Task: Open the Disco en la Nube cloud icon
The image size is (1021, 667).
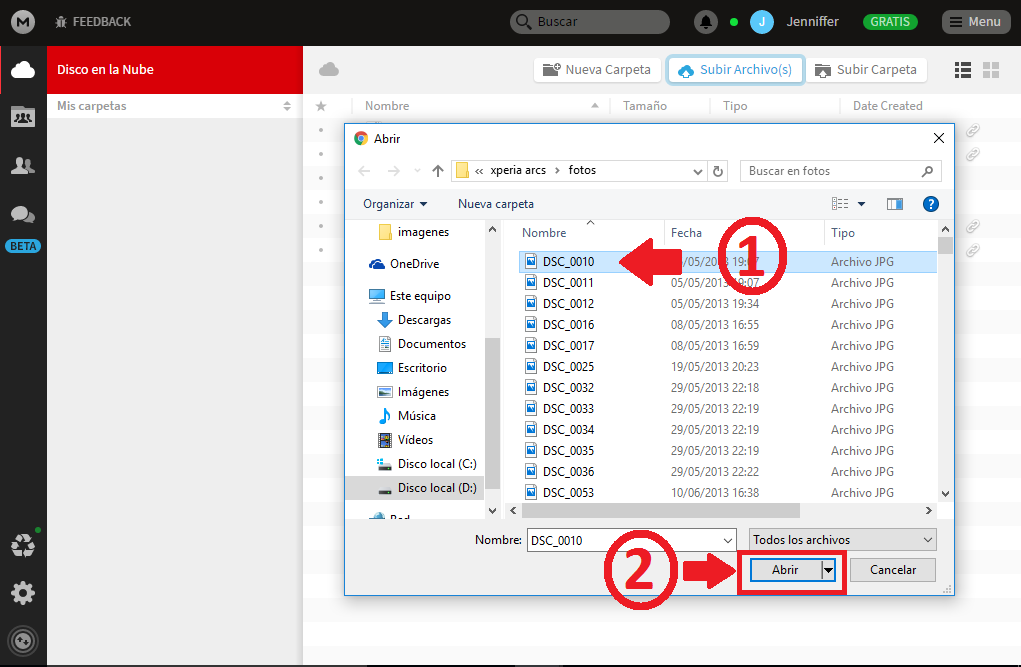Action: 22,70
